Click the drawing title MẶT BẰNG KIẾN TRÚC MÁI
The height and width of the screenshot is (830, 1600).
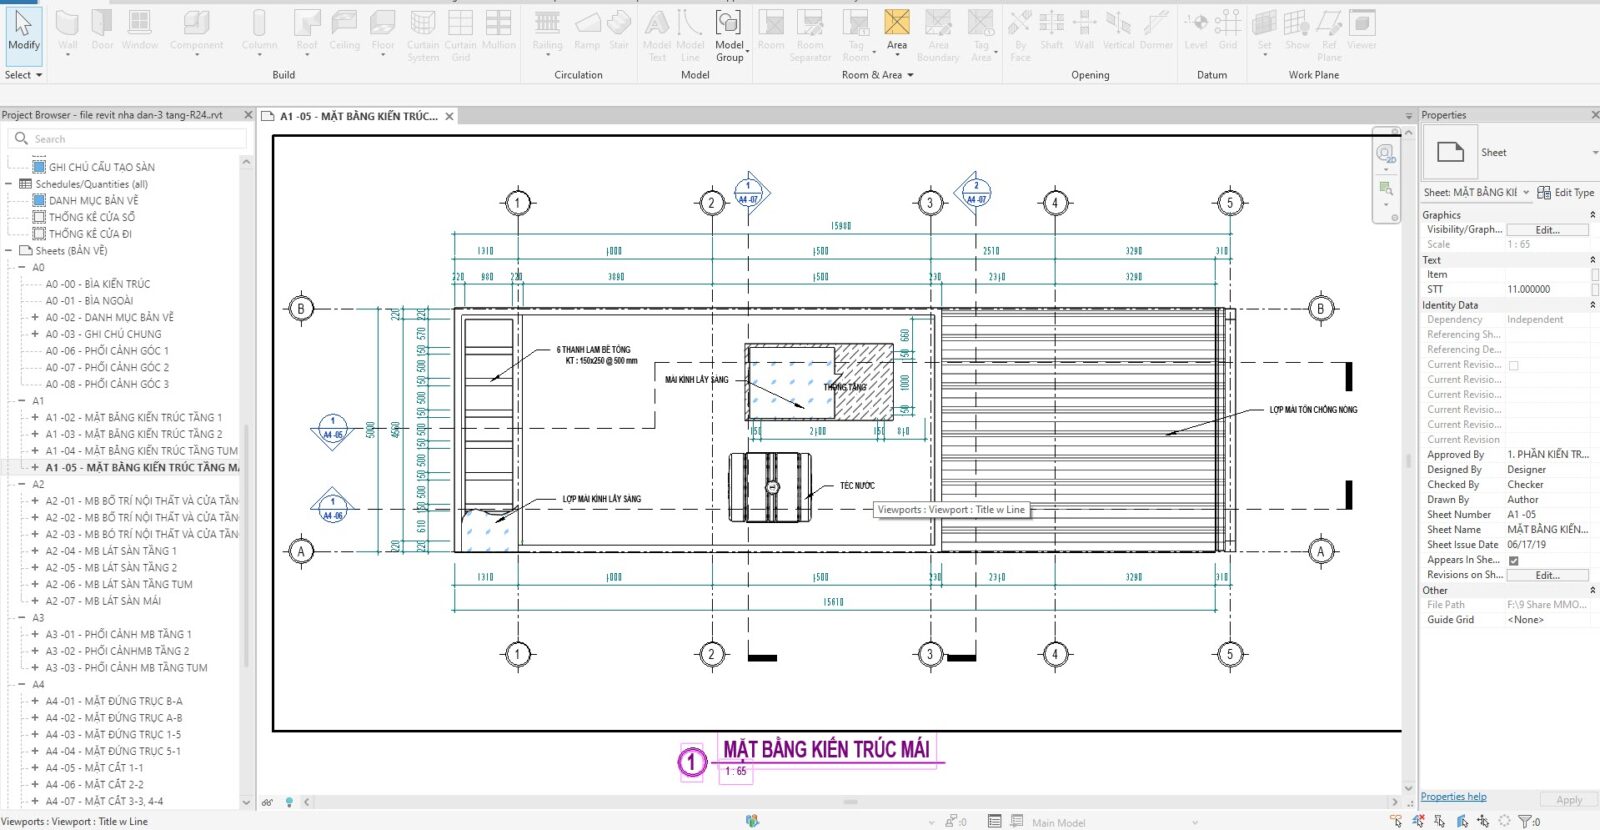click(x=826, y=749)
